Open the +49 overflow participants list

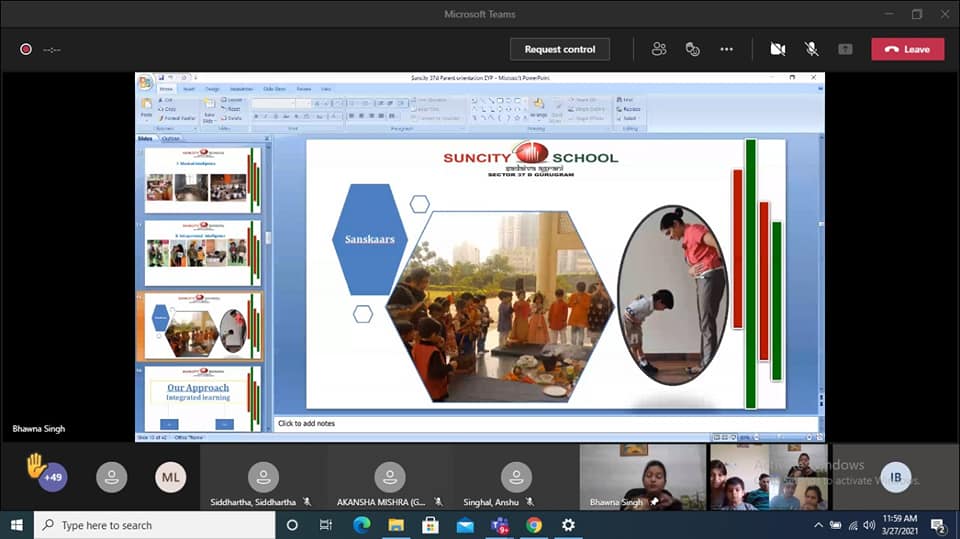click(x=53, y=477)
